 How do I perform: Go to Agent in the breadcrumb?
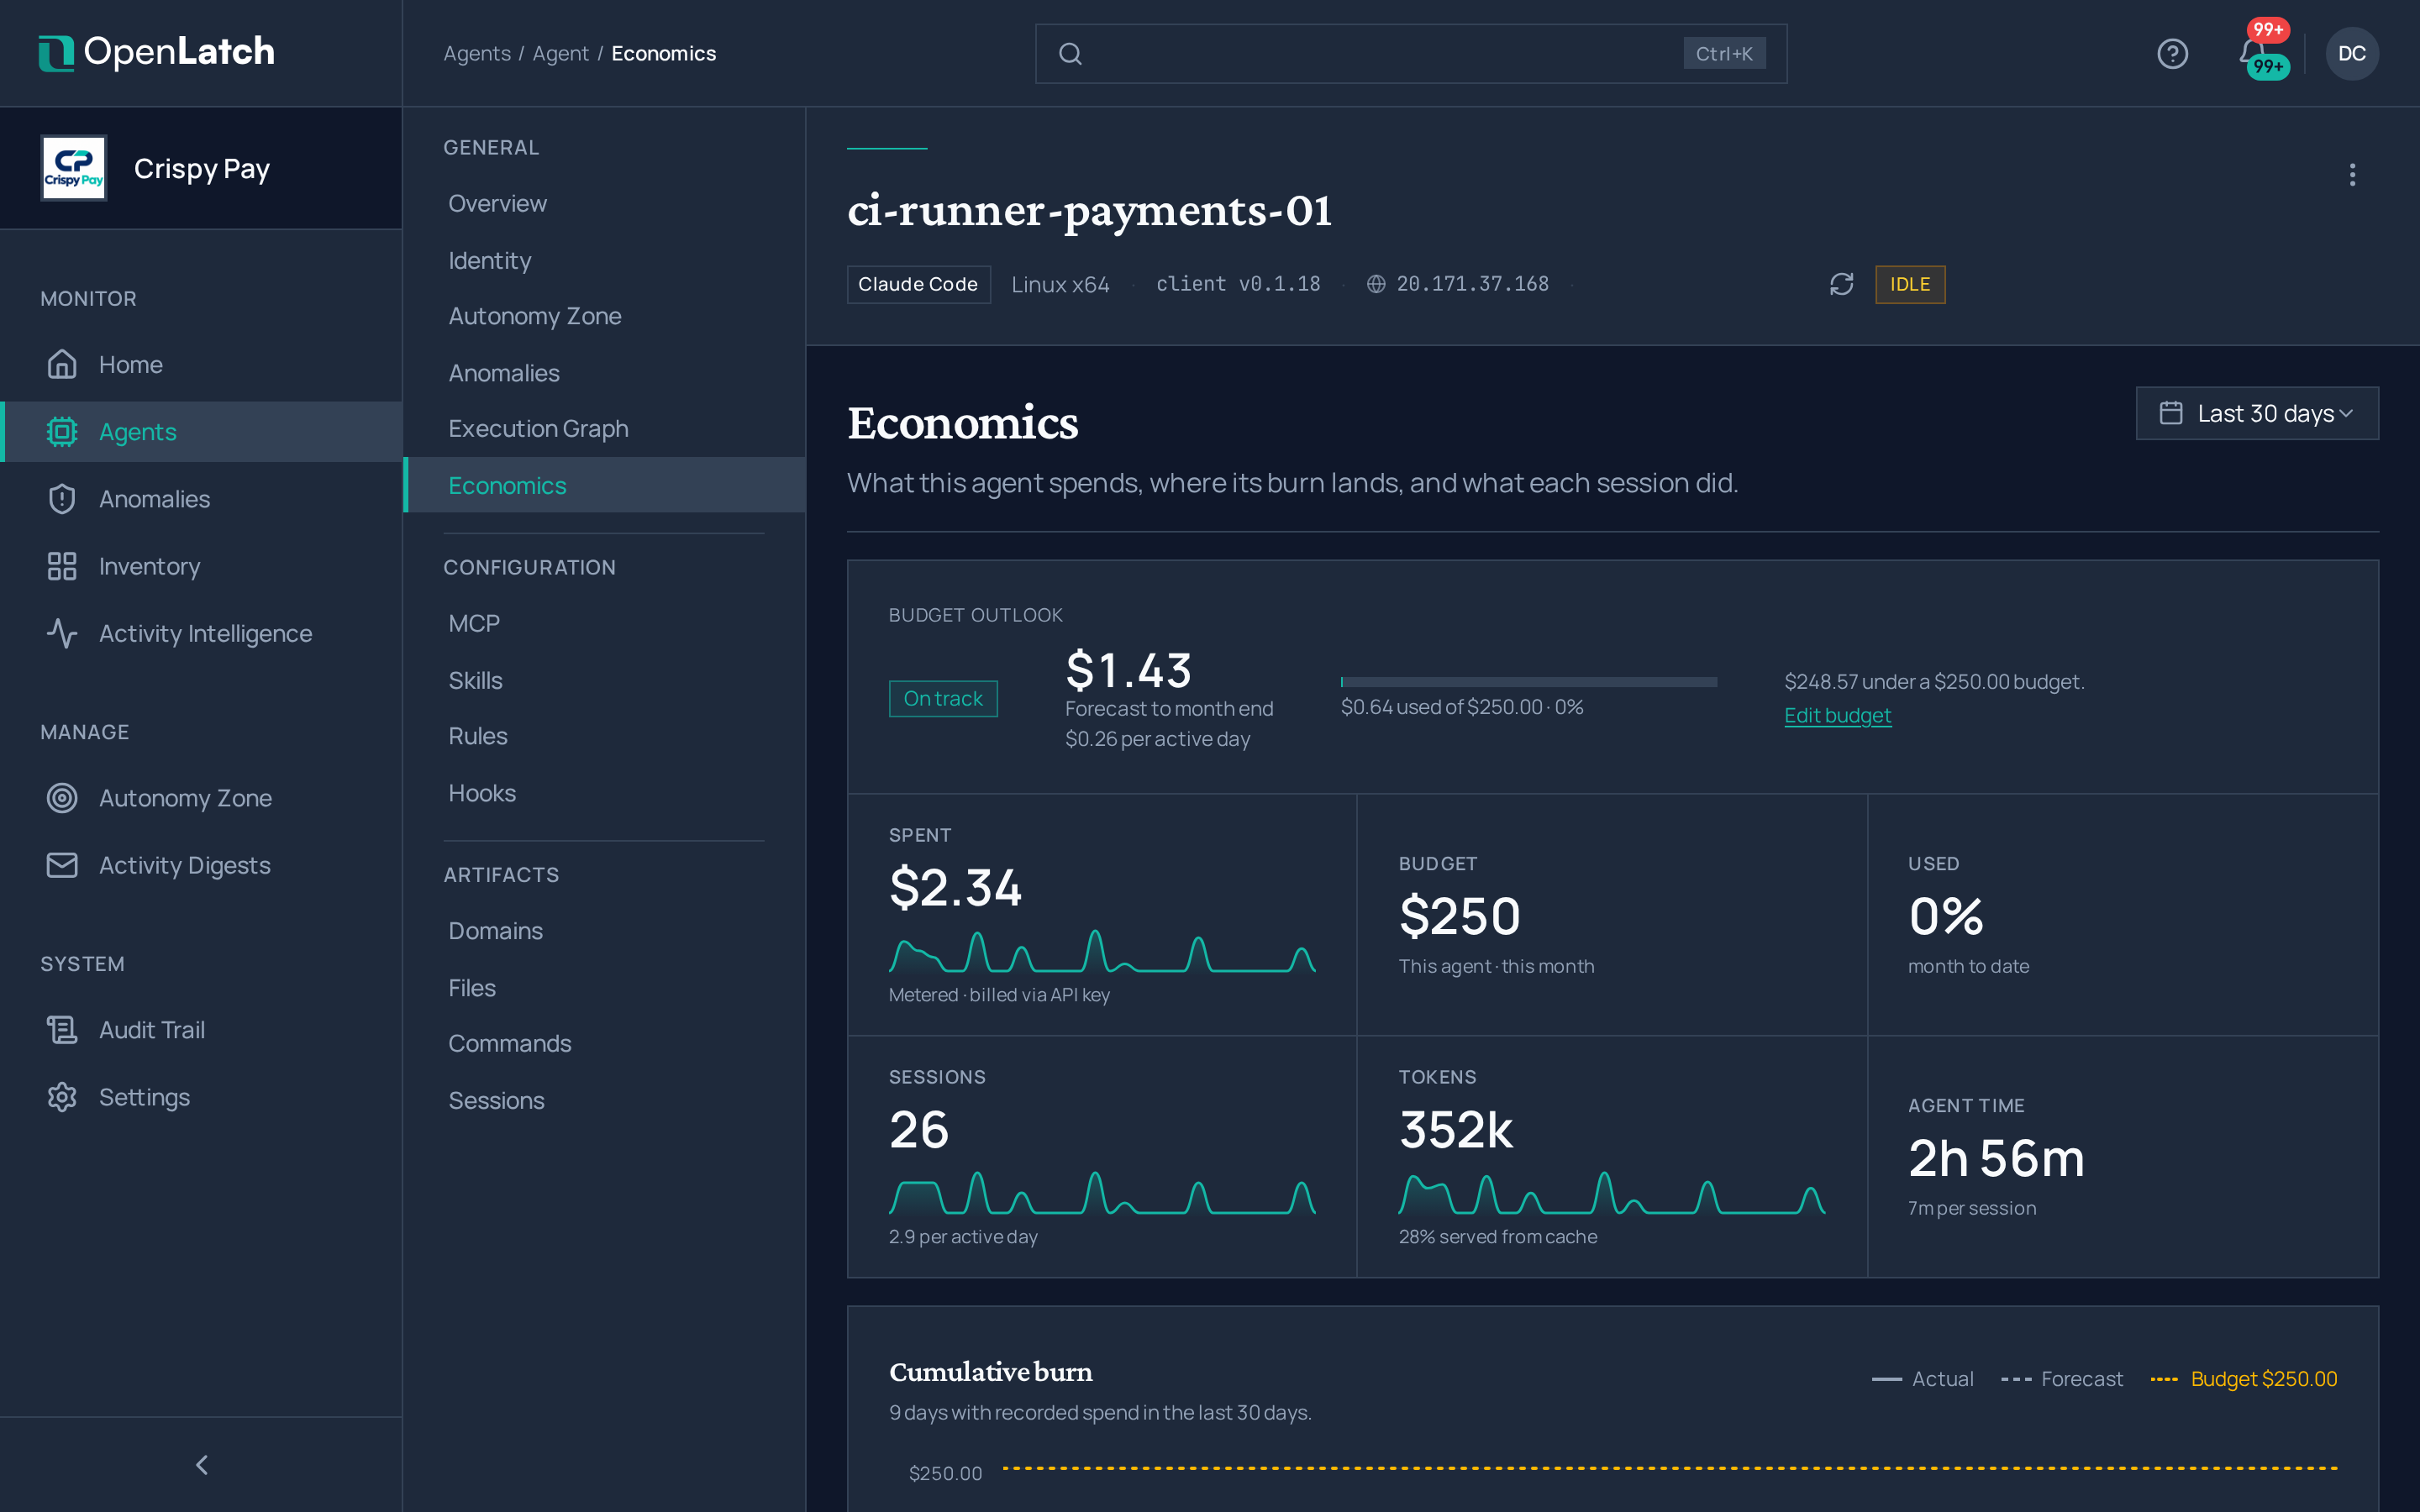560,54
